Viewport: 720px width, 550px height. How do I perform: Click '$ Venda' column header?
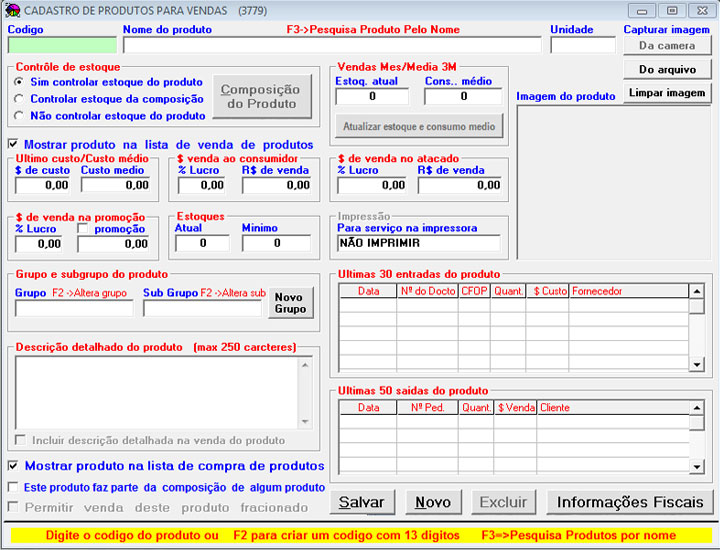click(x=515, y=408)
